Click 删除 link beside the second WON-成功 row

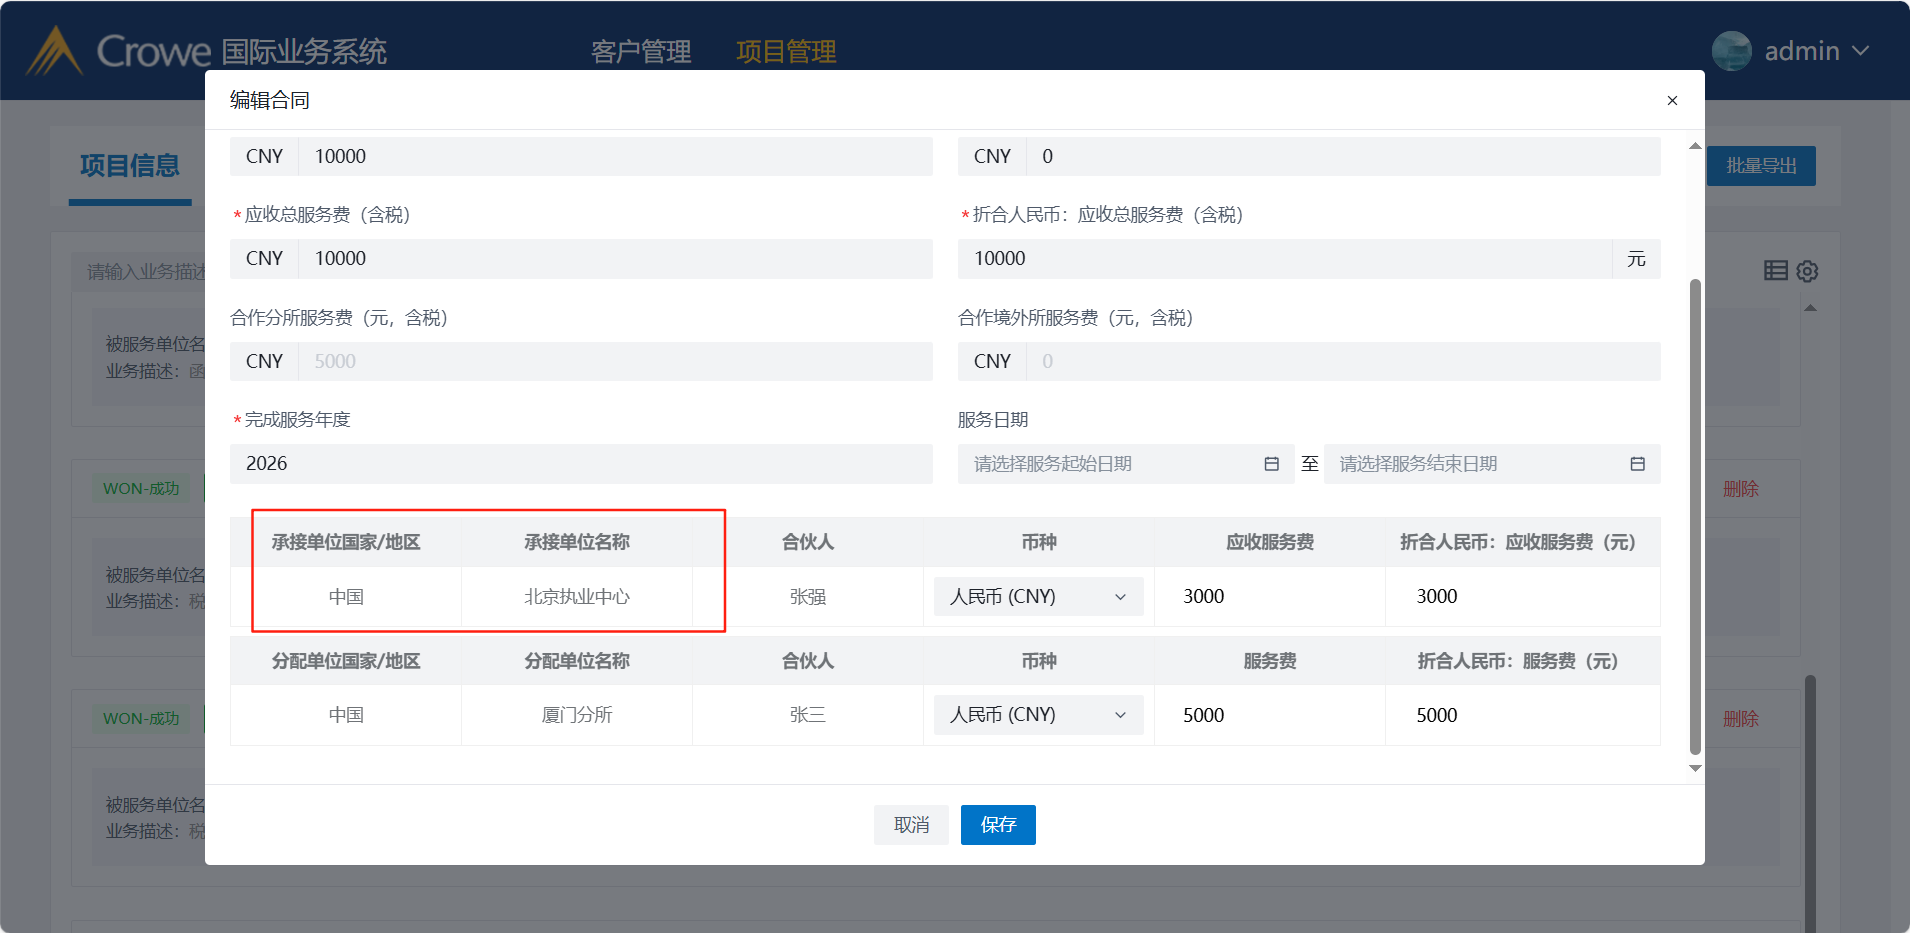pos(1740,719)
